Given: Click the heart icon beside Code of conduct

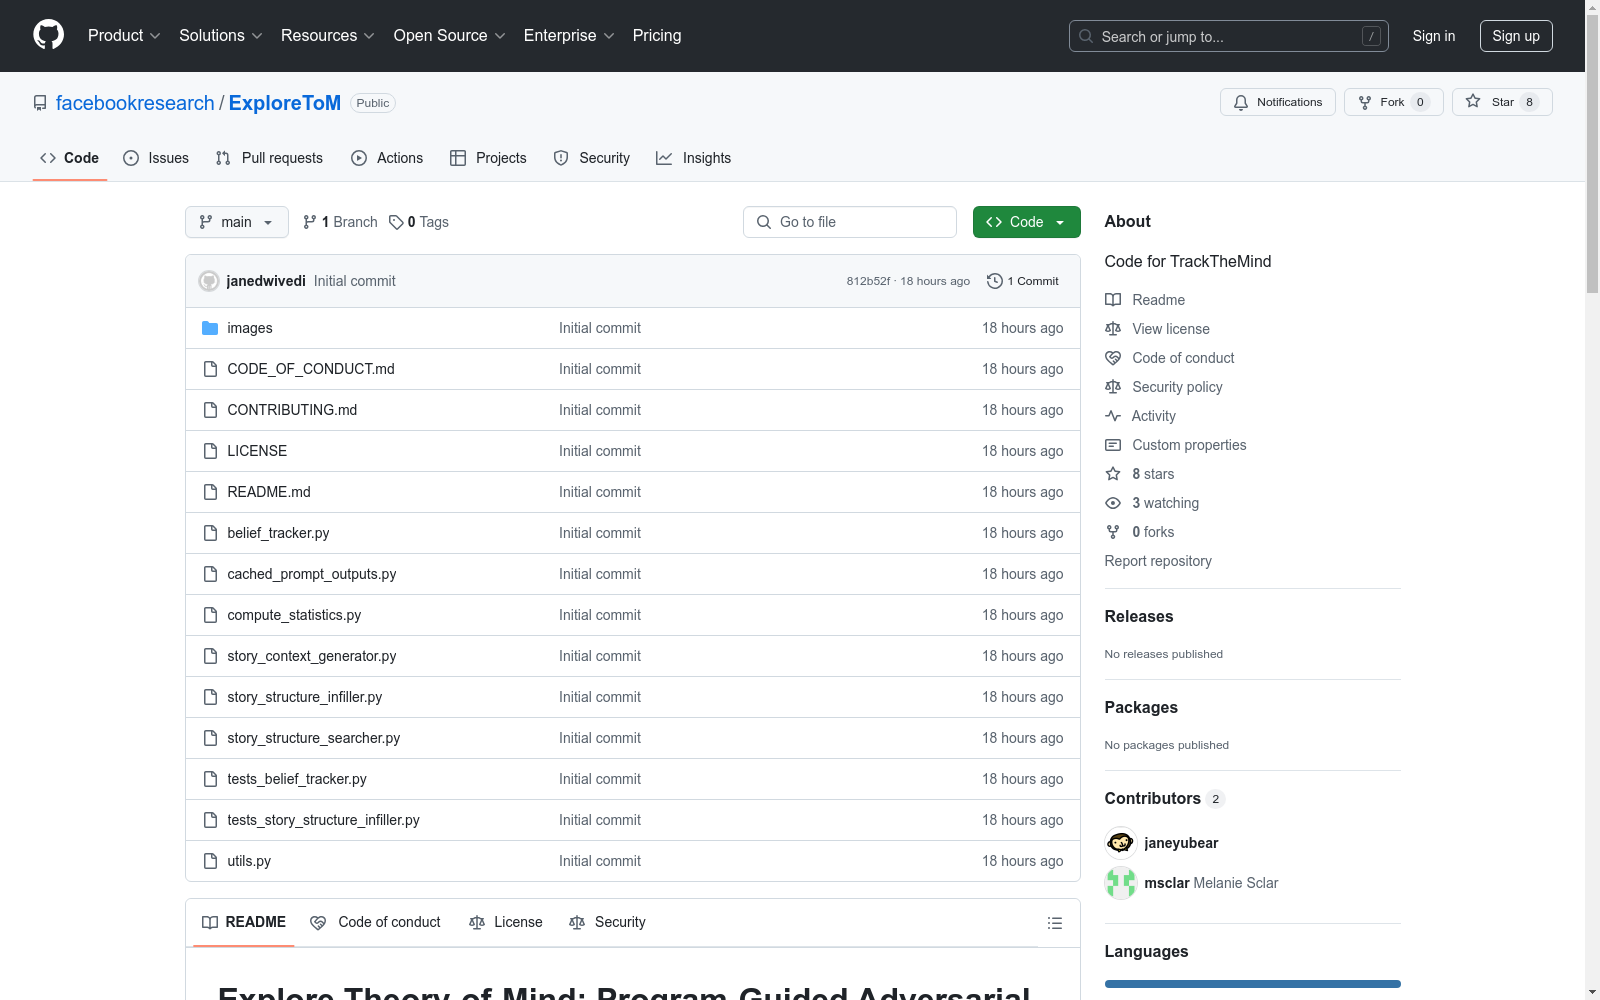Looking at the screenshot, I should point(1113,358).
